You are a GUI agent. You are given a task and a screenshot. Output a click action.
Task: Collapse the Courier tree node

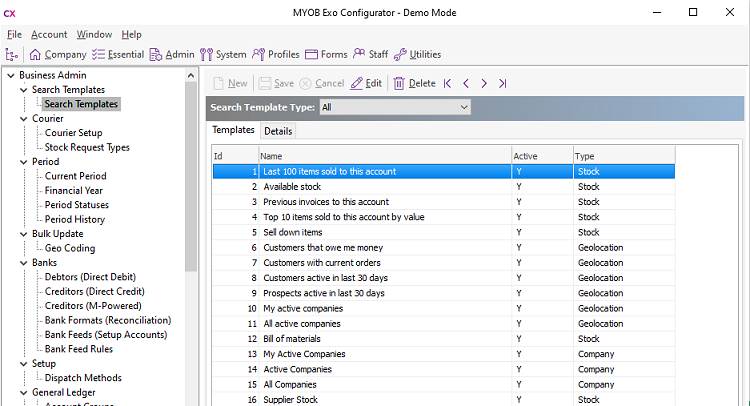(23, 119)
